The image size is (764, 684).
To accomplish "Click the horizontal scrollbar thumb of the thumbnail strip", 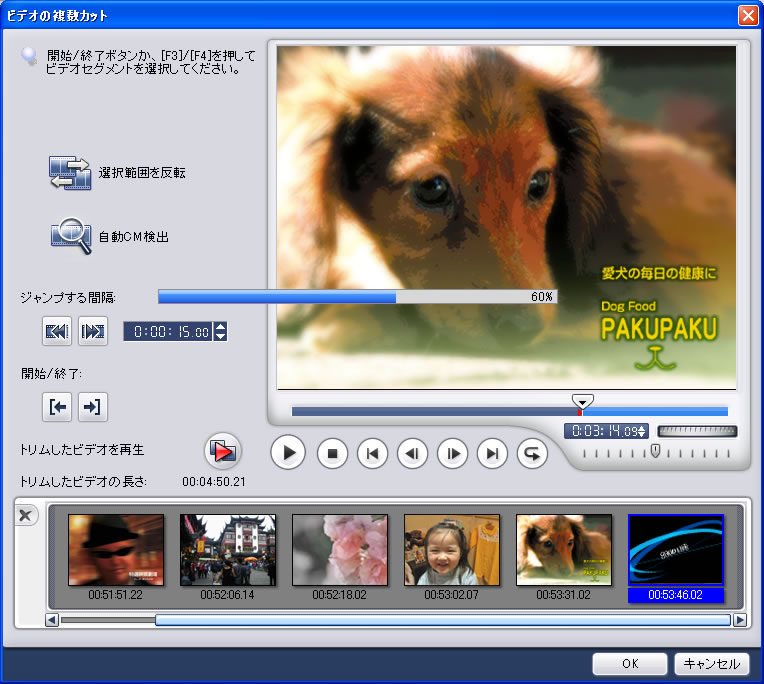I will (443, 620).
